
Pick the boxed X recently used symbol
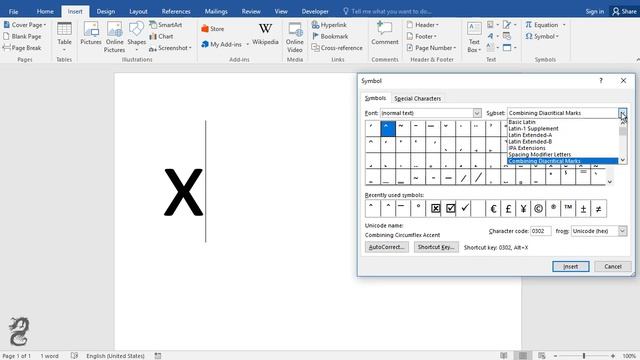tap(436, 209)
